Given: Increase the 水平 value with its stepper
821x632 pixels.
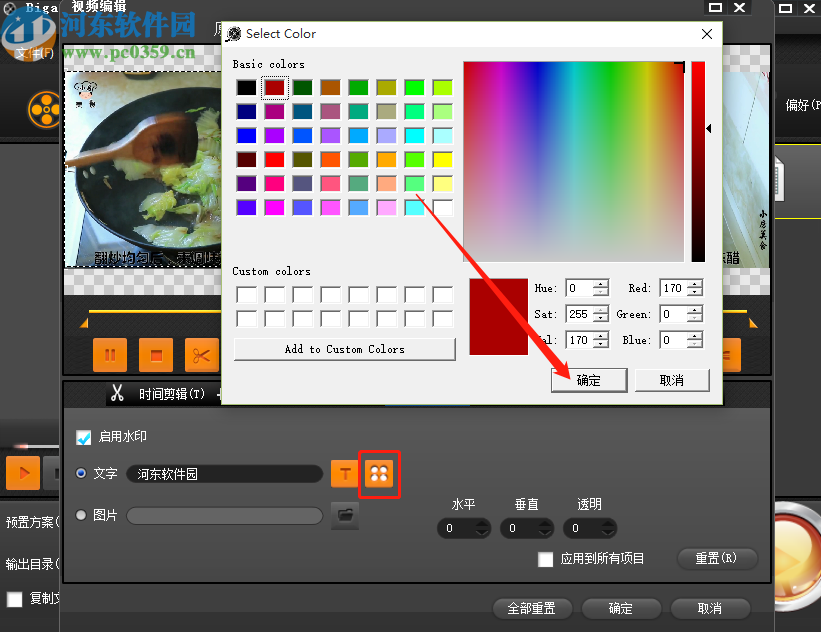Looking at the screenshot, I should tap(483, 523).
